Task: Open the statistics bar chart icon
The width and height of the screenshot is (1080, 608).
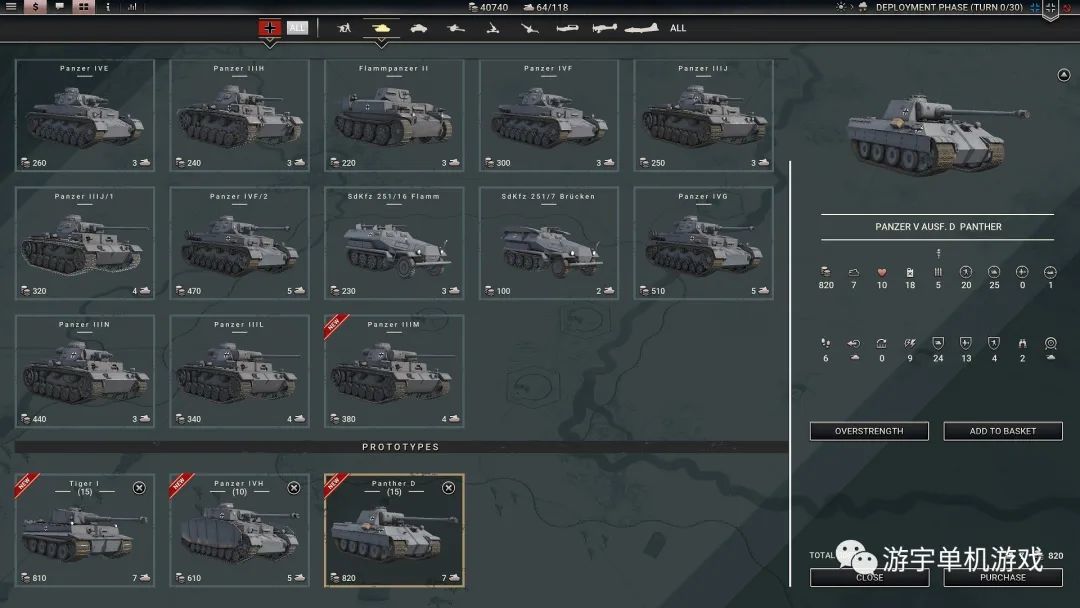Action: pyautogui.click(x=131, y=7)
